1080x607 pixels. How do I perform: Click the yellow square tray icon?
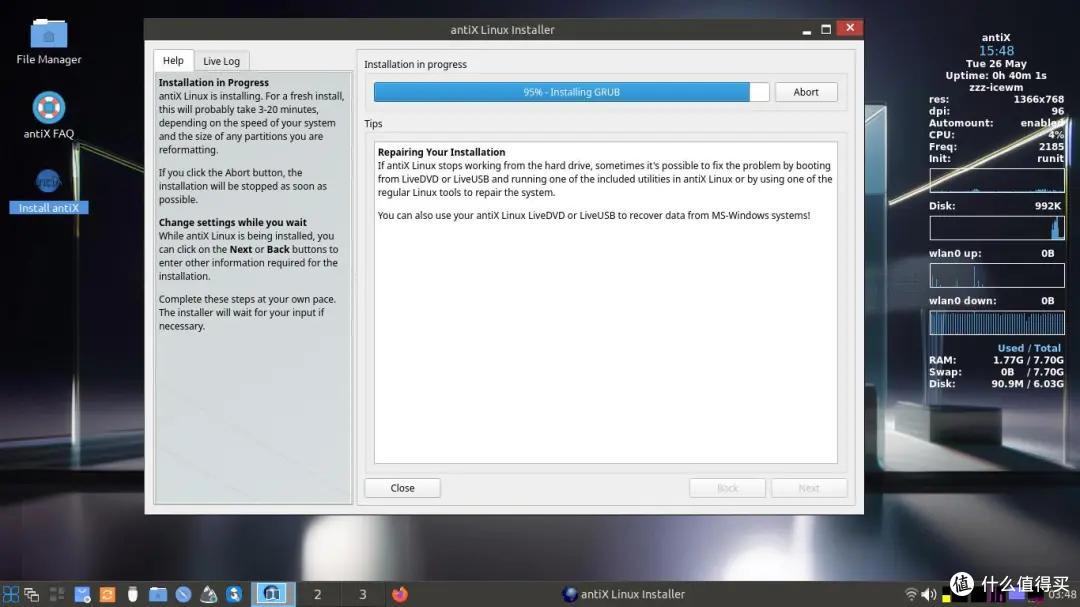pyautogui.click(x=946, y=597)
